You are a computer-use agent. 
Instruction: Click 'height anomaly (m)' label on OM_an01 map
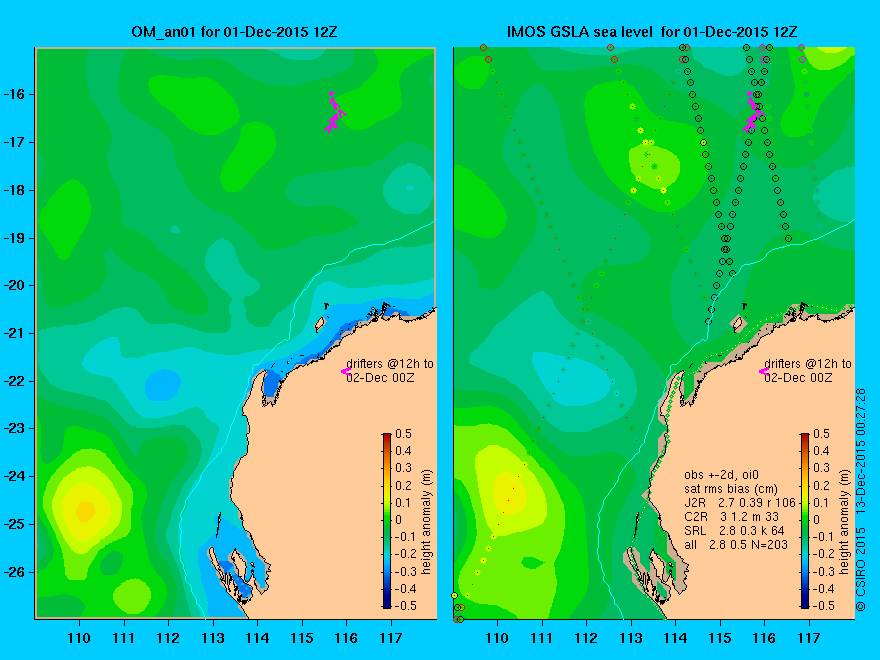tap(427, 522)
